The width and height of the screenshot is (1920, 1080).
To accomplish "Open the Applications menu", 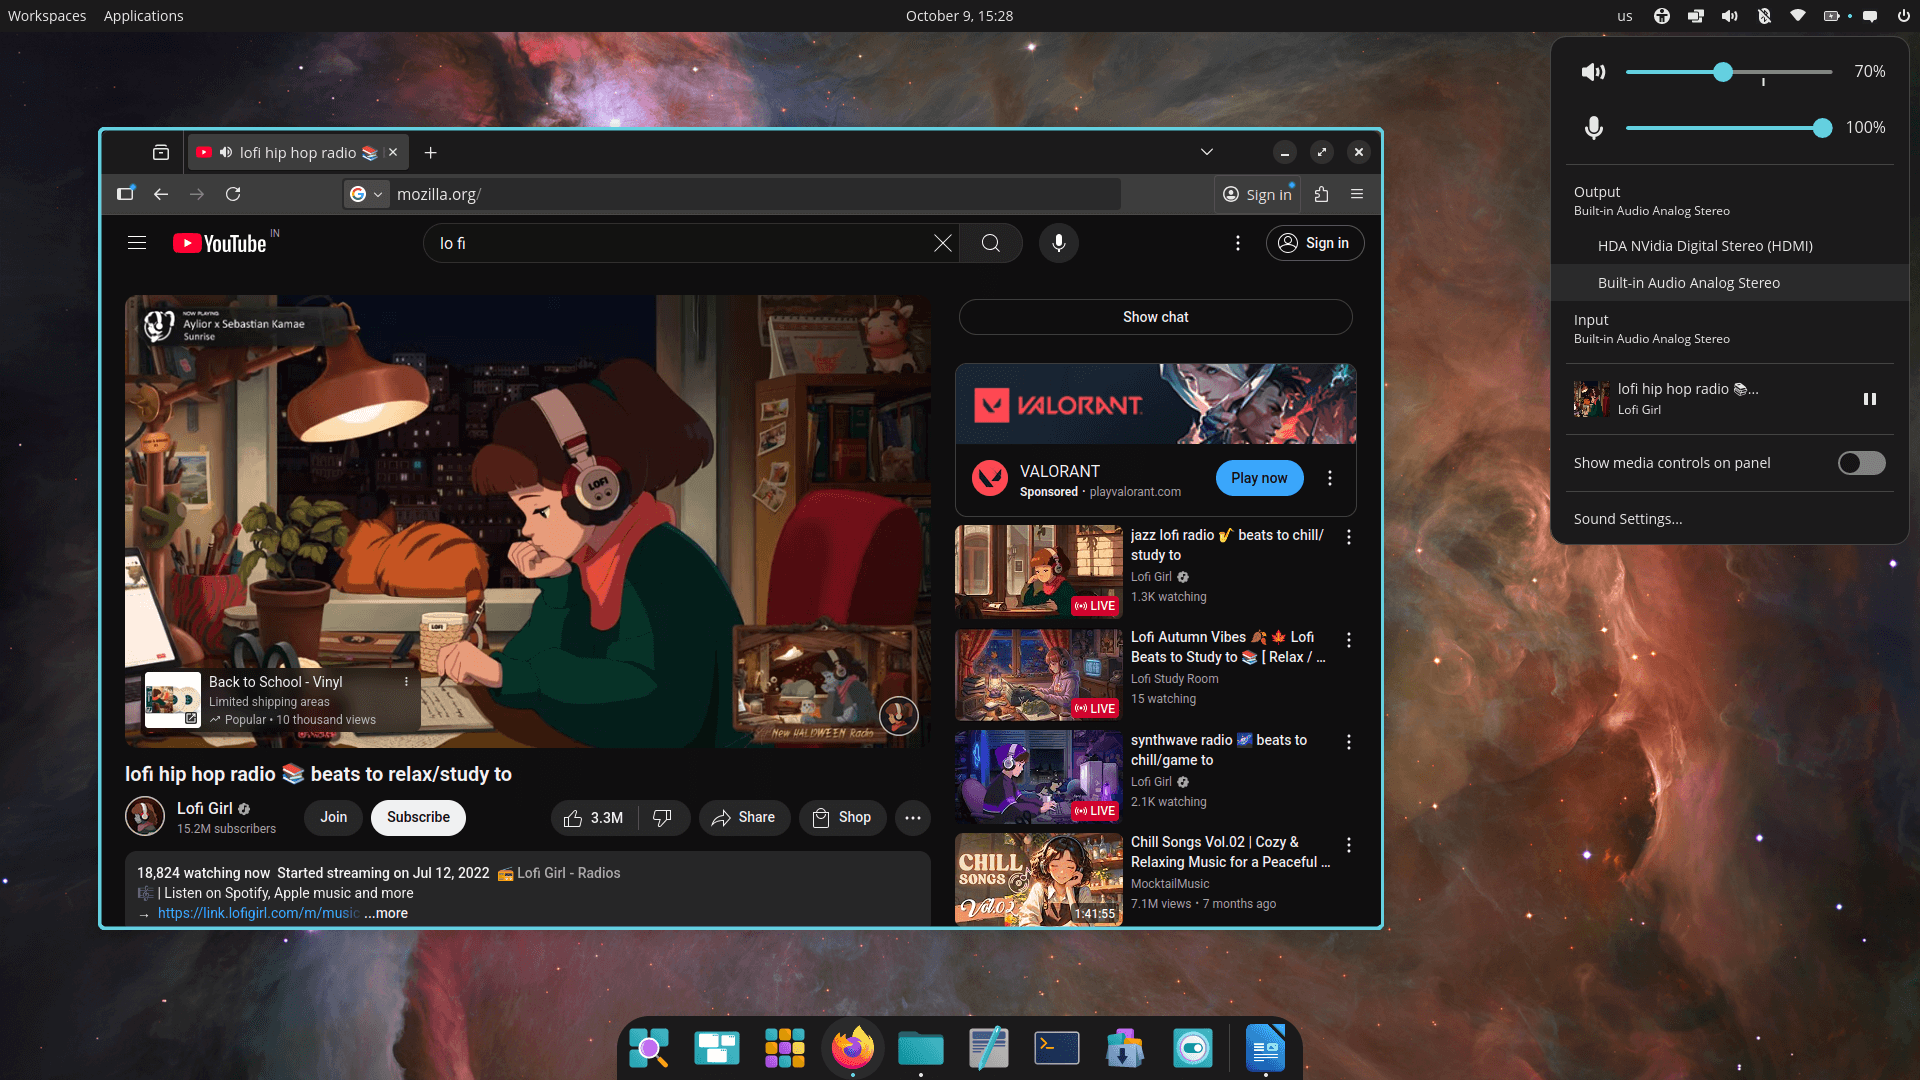I will click(x=143, y=15).
